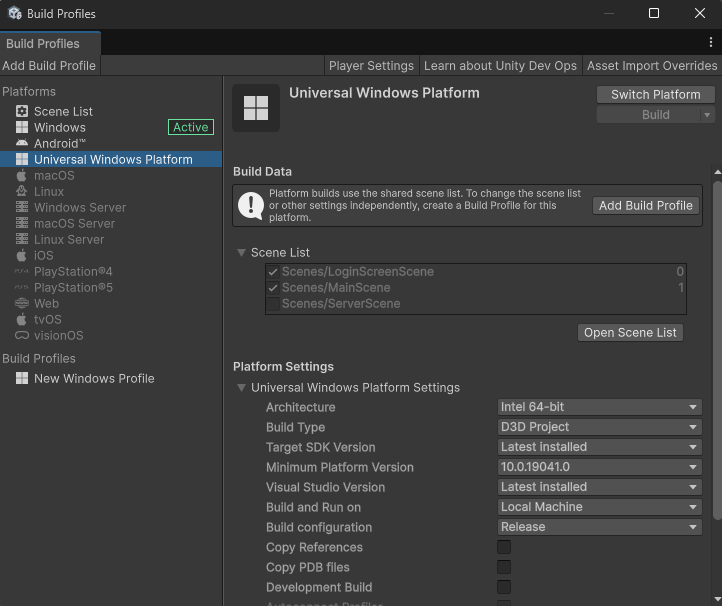Open the Build button dropdown arrow
Screen dimensions: 722x606
[707, 115]
